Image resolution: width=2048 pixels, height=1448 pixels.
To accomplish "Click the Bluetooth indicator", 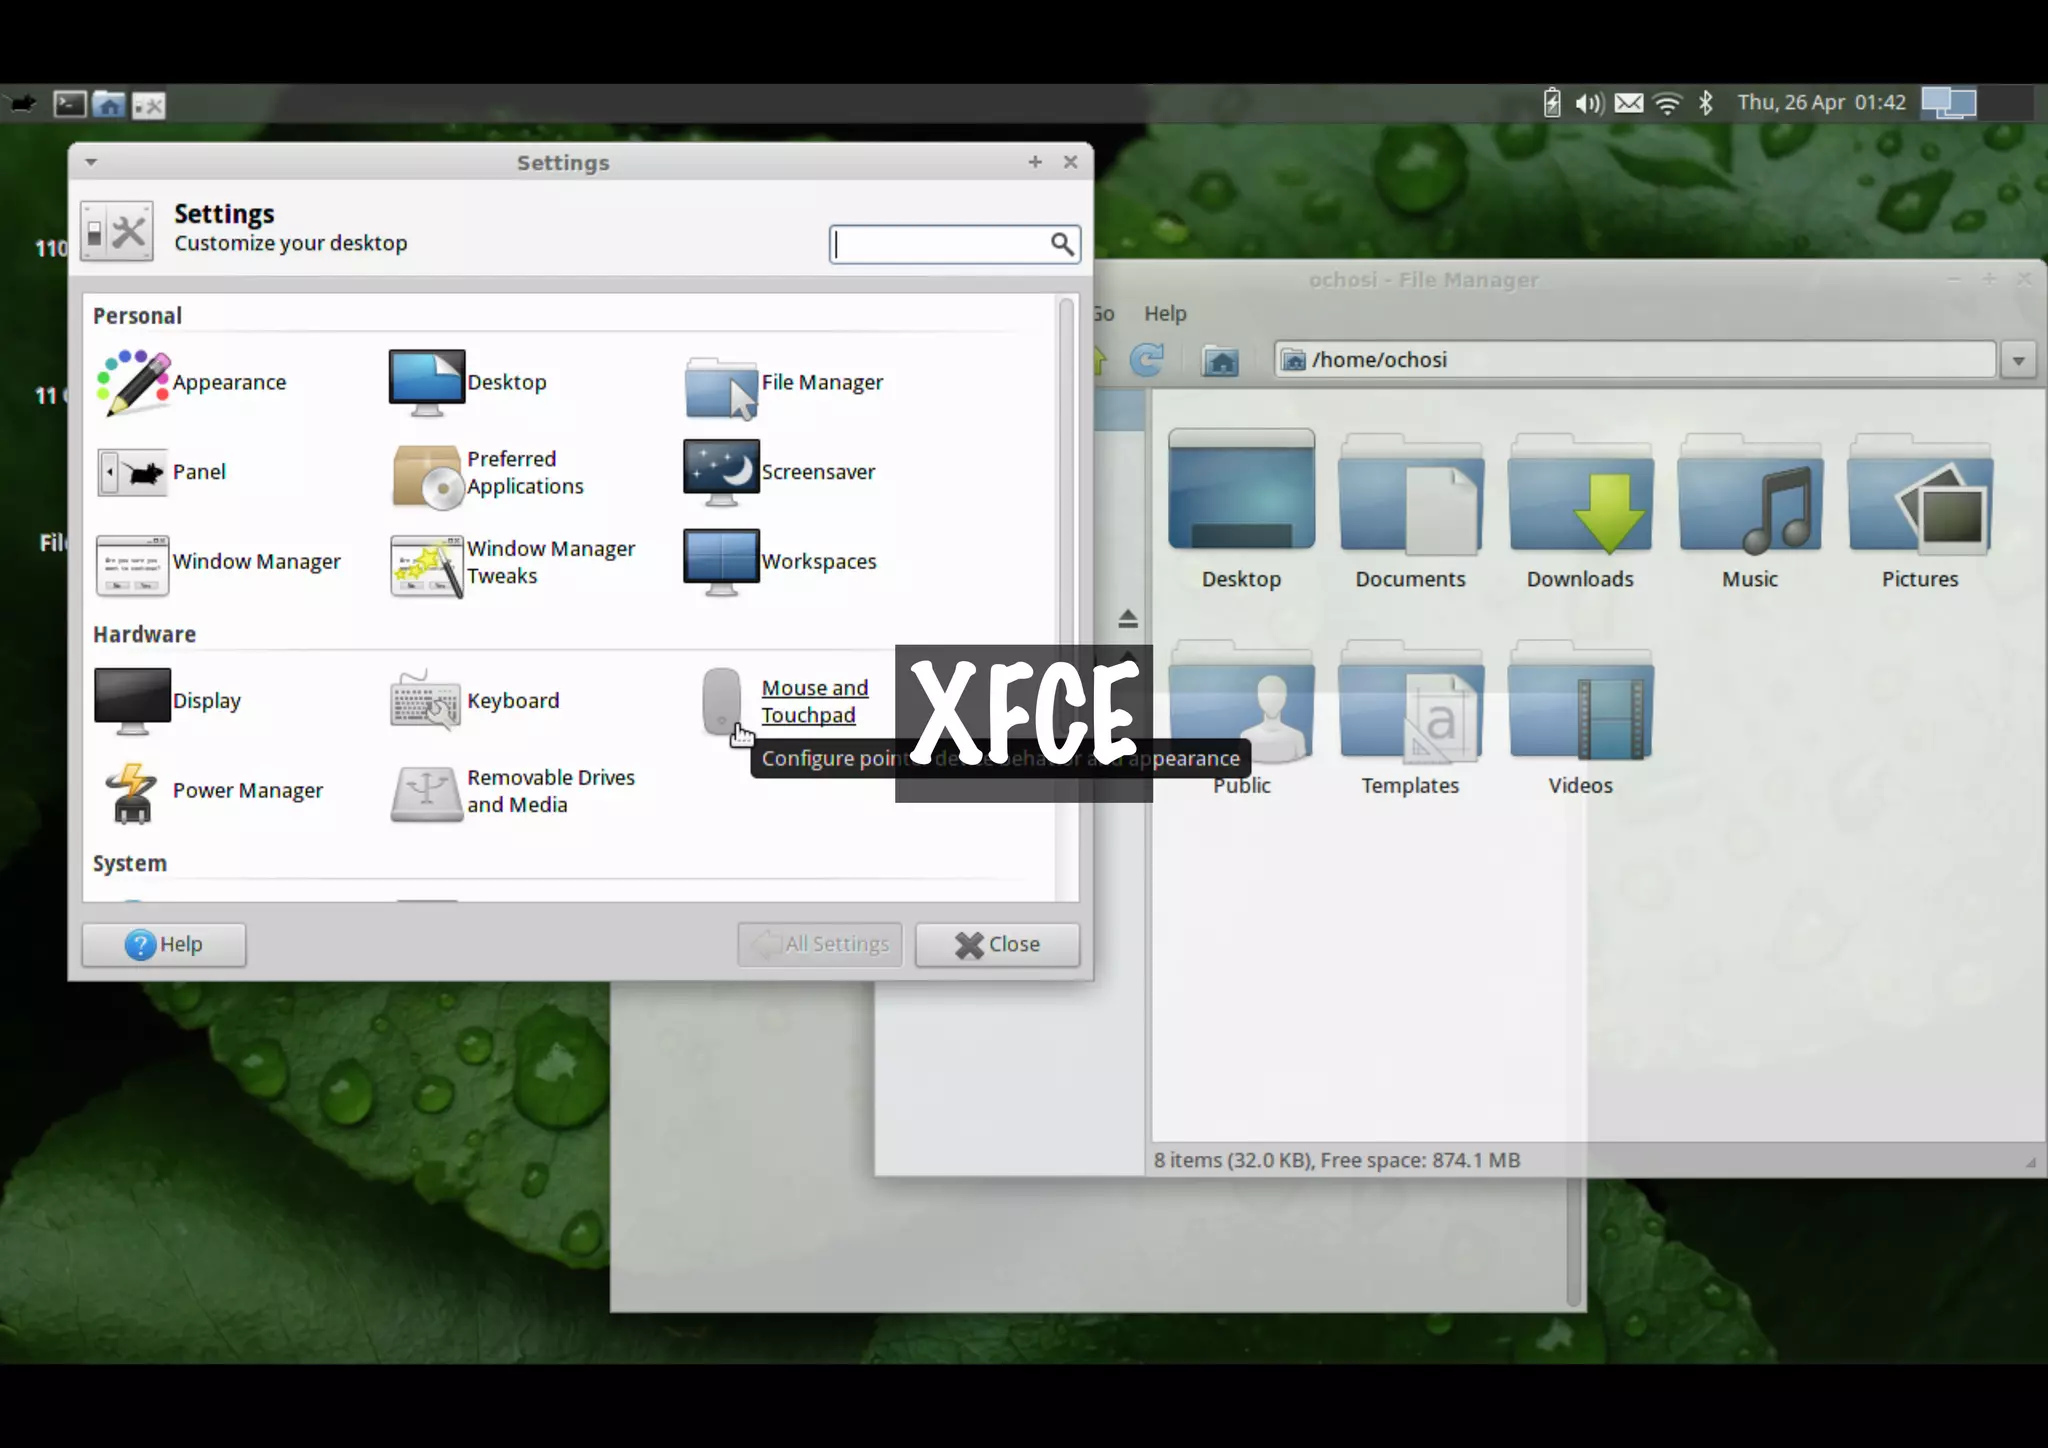I will pyautogui.click(x=1706, y=103).
